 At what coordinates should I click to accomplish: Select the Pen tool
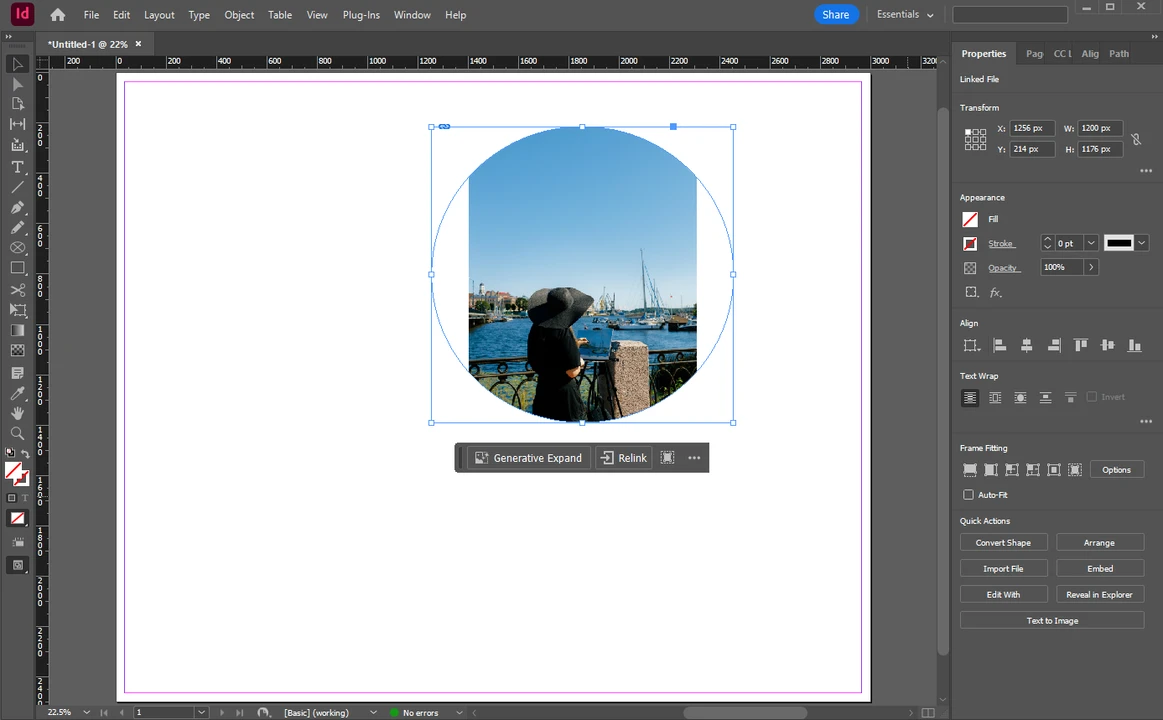coord(17,208)
